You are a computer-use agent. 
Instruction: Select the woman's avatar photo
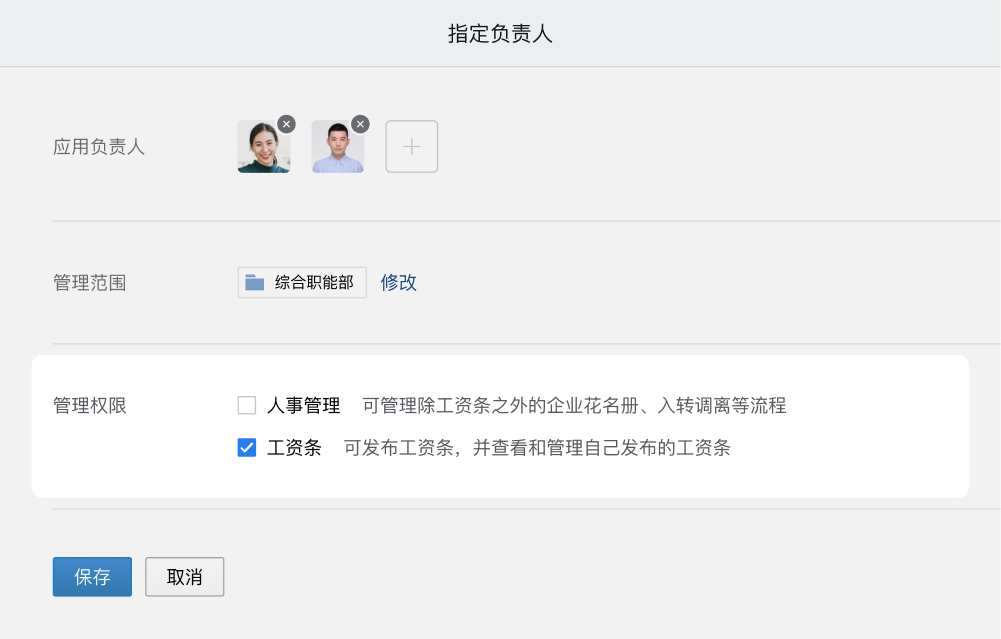click(263, 148)
